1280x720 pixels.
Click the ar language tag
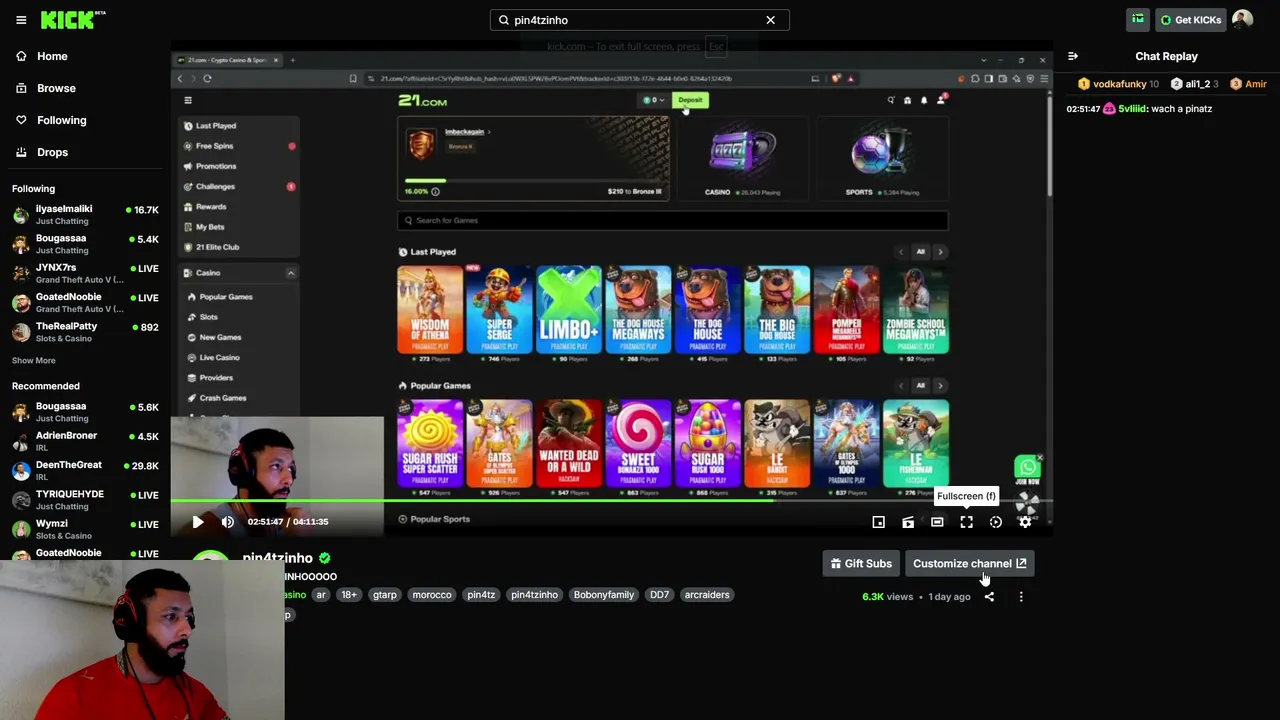pyautogui.click(x=321, y=595)
